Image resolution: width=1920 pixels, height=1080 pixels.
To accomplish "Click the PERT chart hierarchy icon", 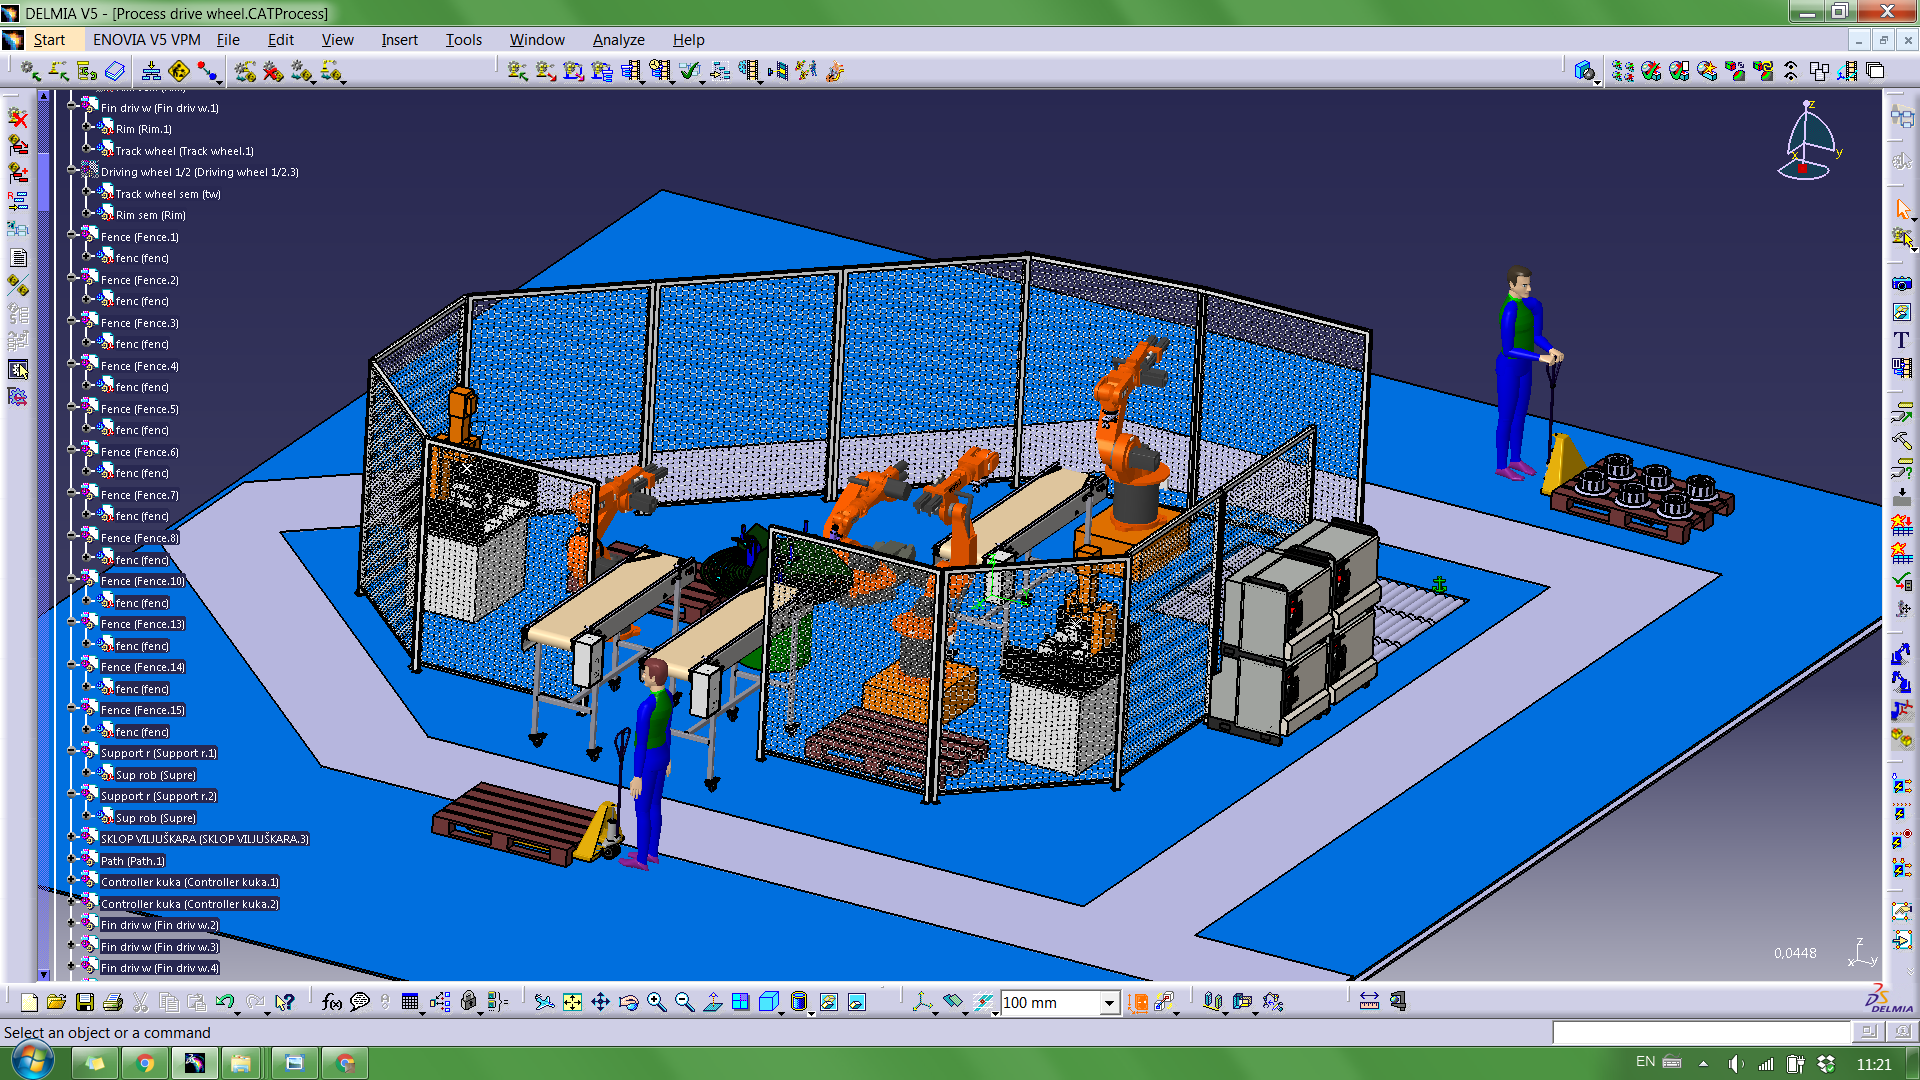I will coord(151,71).
